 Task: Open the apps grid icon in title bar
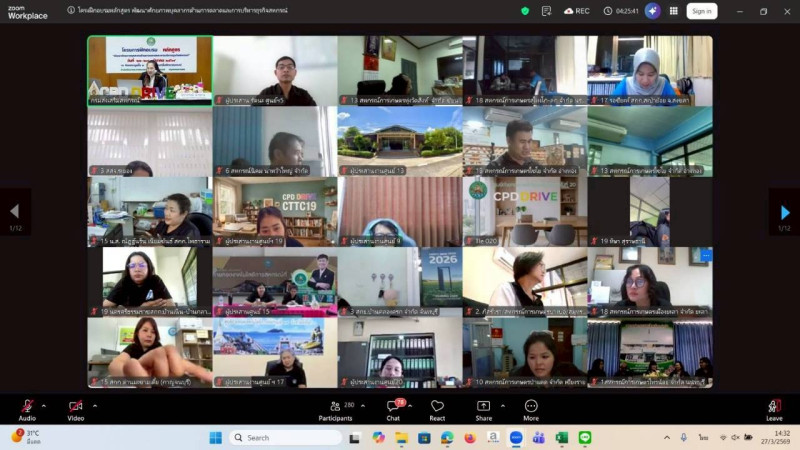point(674,11)
